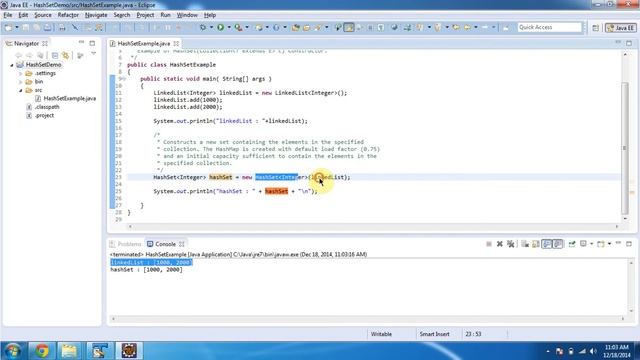Switch to the Java EE perspective button
Image resolution: width=640 pixels, height=360 pixels.
click(x=621, y=28)
